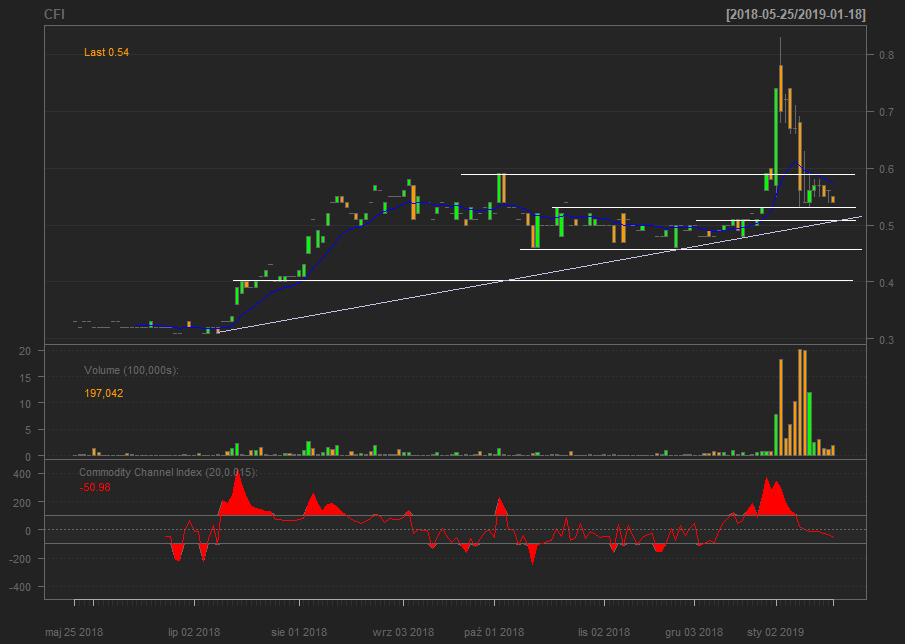Click the 0.3 price axis label

pyautogui.click(x=887, y=340)
